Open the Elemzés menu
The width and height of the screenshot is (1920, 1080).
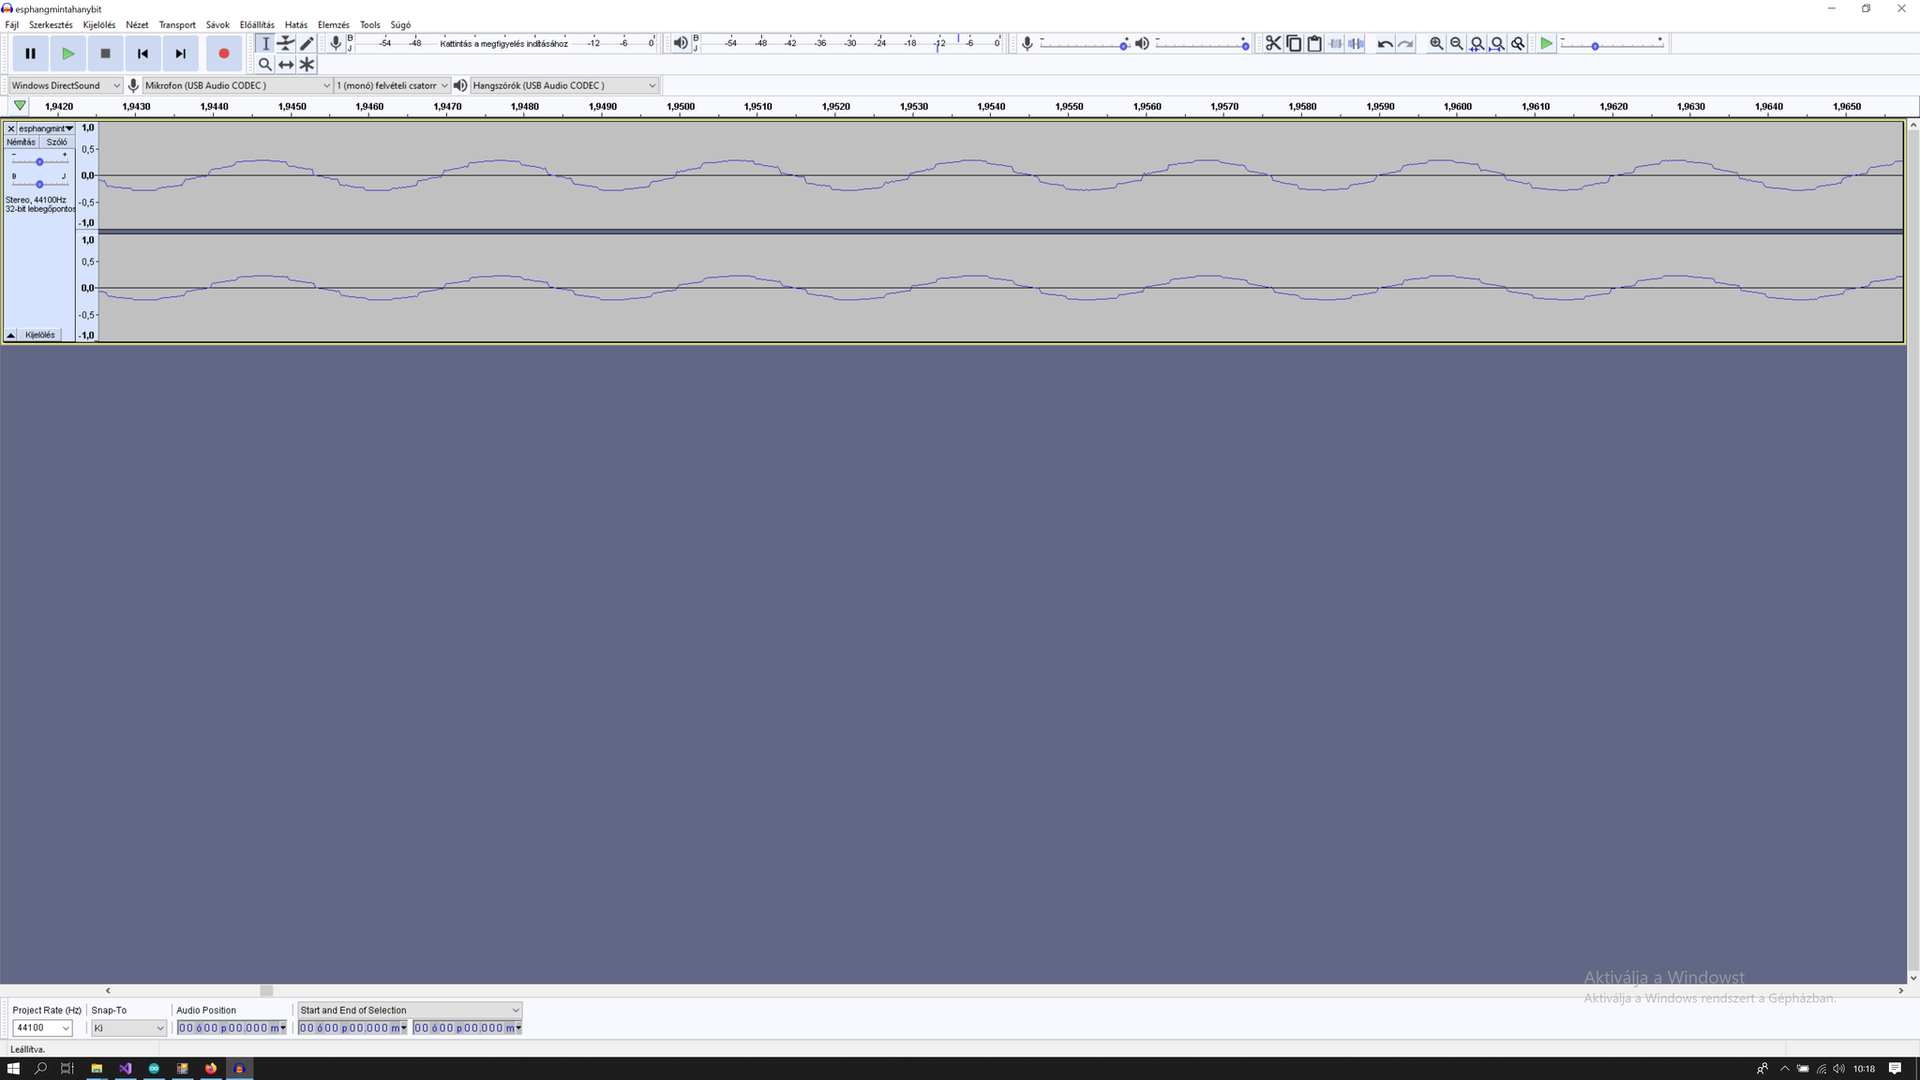click(333, 25)
